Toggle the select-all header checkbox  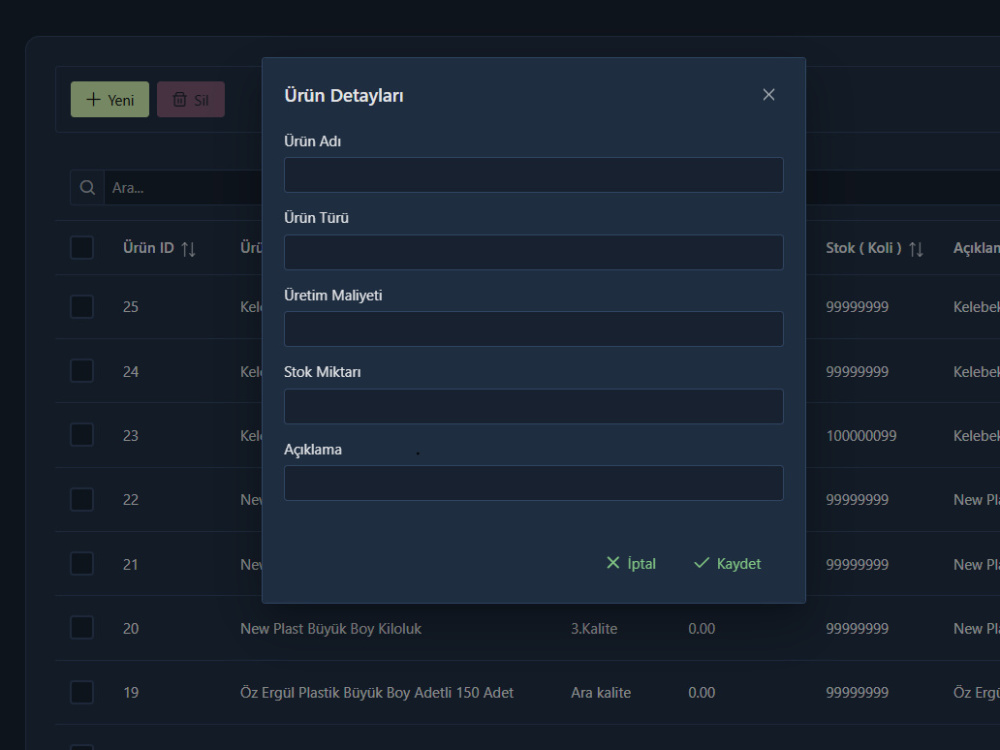[82, 247]
